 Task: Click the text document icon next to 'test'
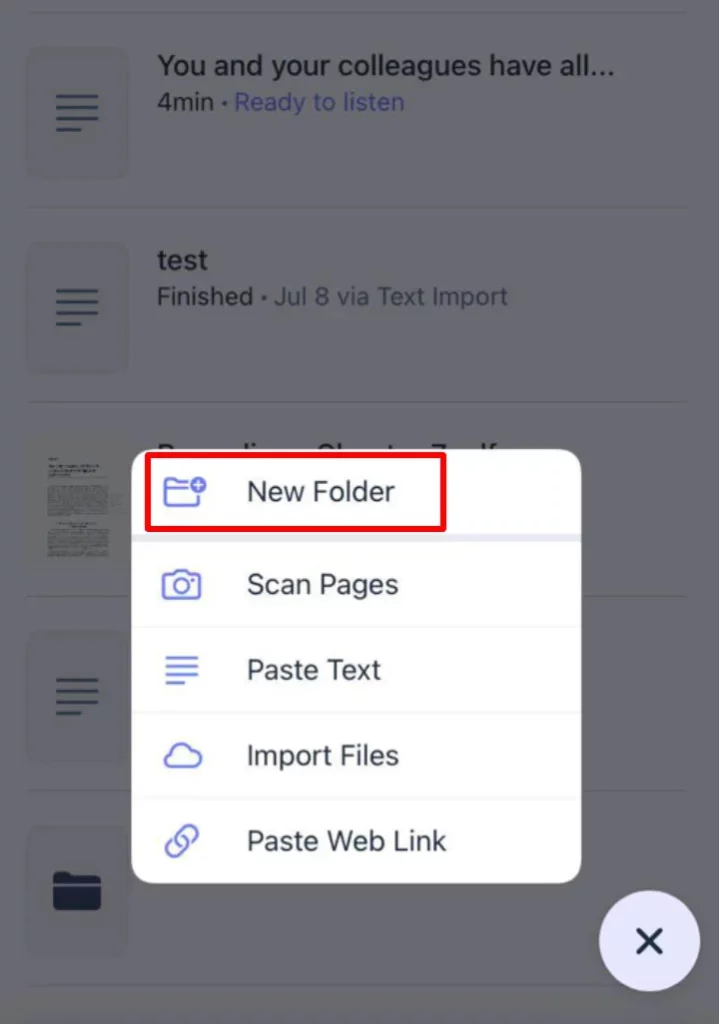[x=77, y=307]
